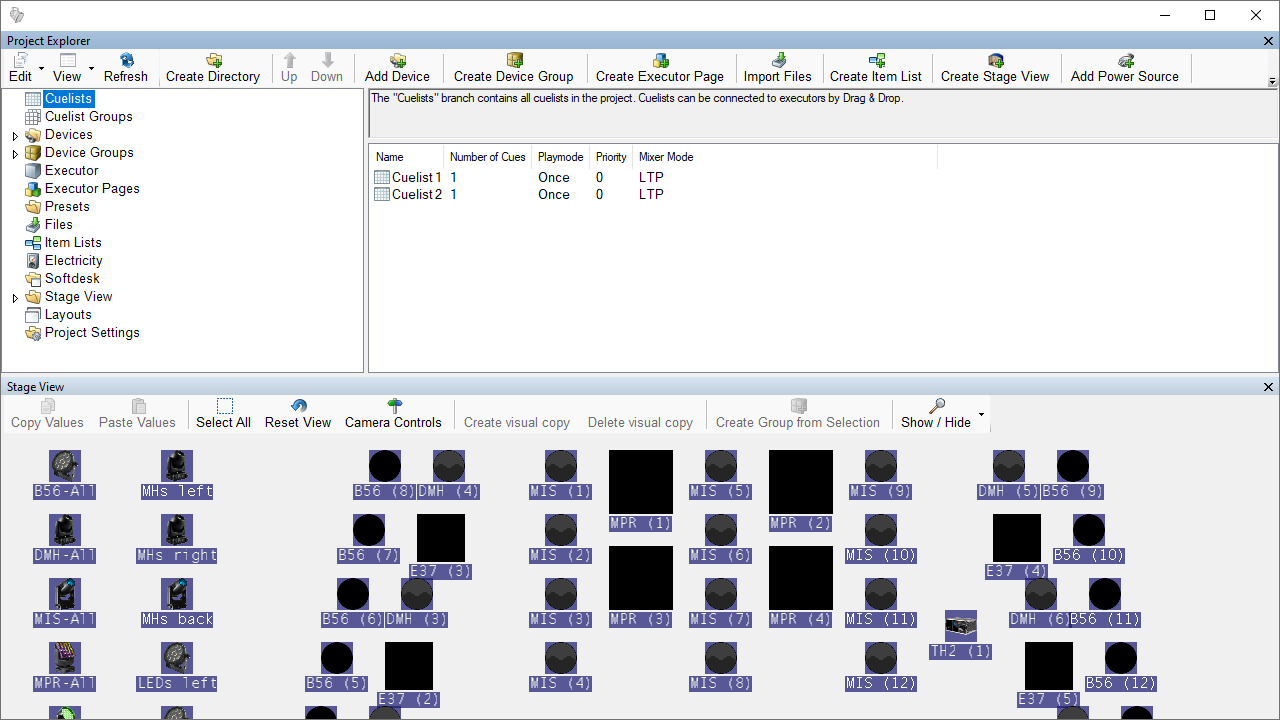The width and height of the screenshot is (1280, 720).
Task: Expand the Device Groups tree node
Action: pos(15,154)
